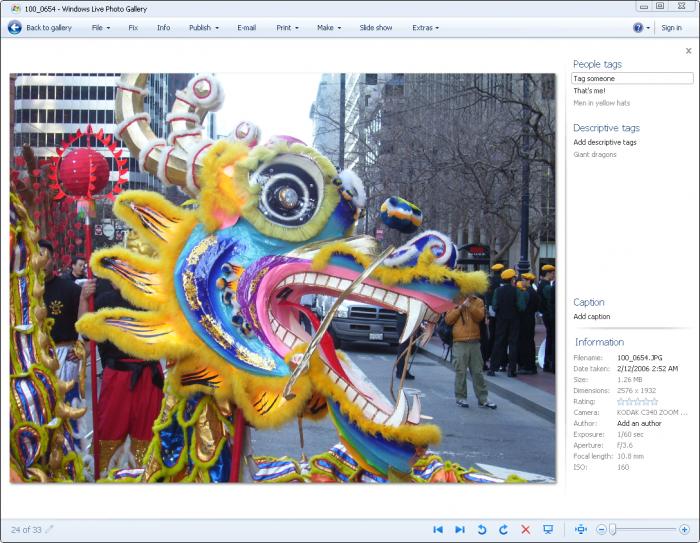Click E-mail in the toolbar
Viewport: 700px width, 543px height.
pyautogui.click(x=247, y=28)
